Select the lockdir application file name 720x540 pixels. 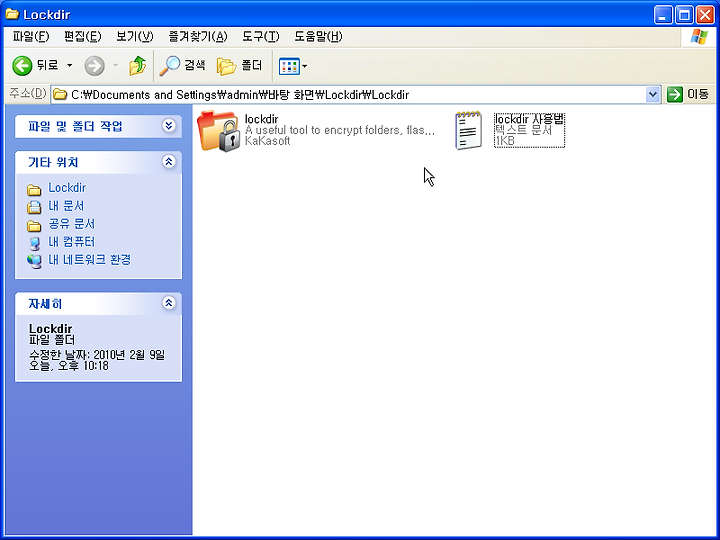(261, 119)
